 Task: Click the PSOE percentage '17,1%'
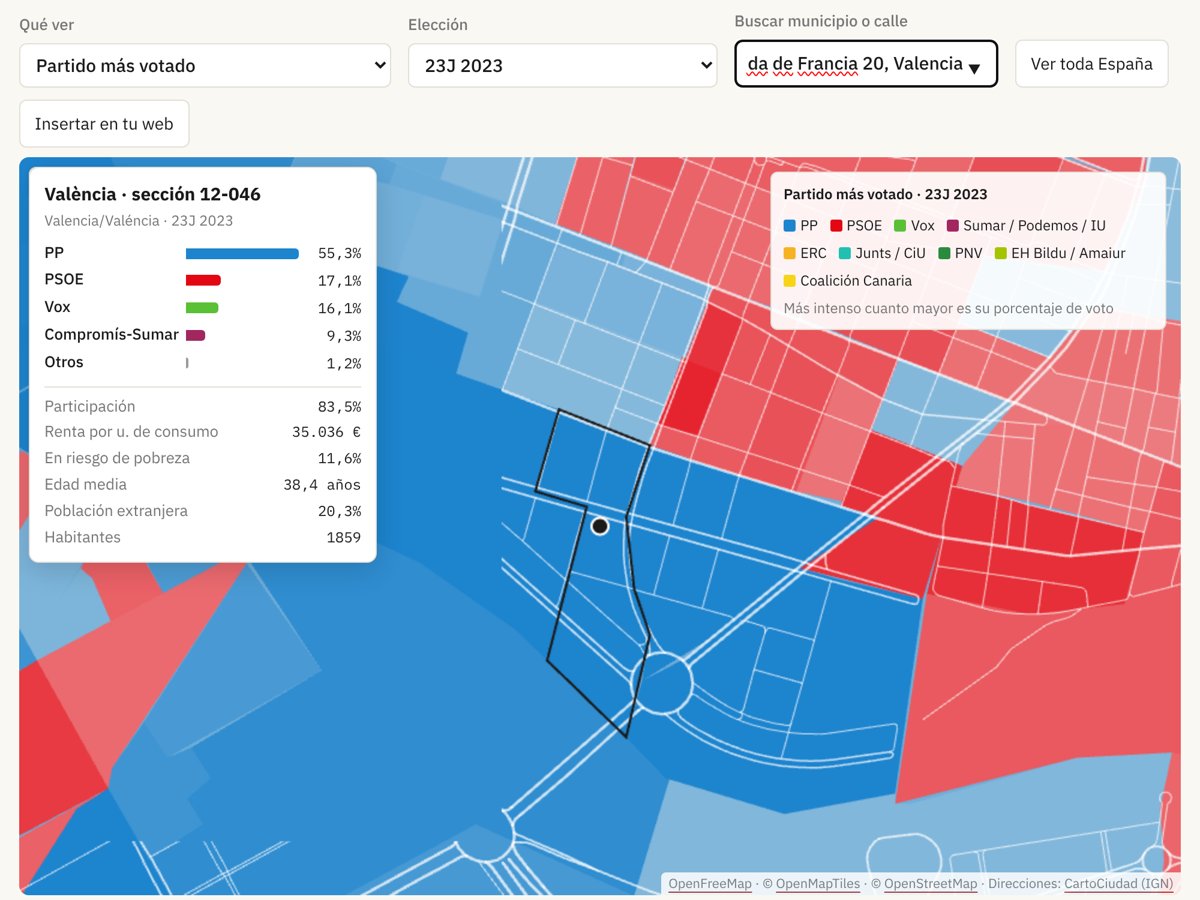[x=339, y=281]
